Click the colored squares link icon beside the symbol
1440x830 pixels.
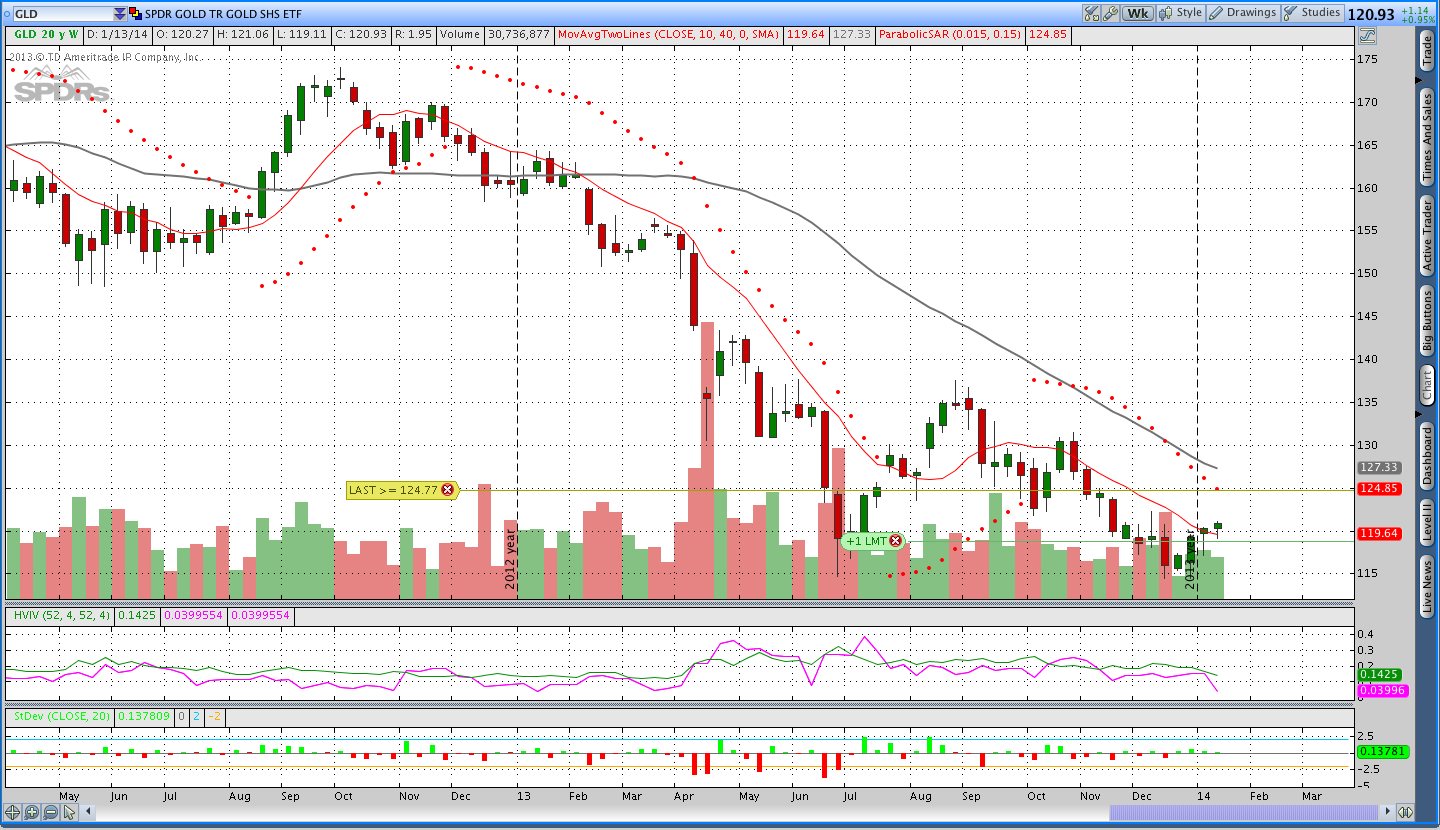pyautogui.click(x=135, y=14)
